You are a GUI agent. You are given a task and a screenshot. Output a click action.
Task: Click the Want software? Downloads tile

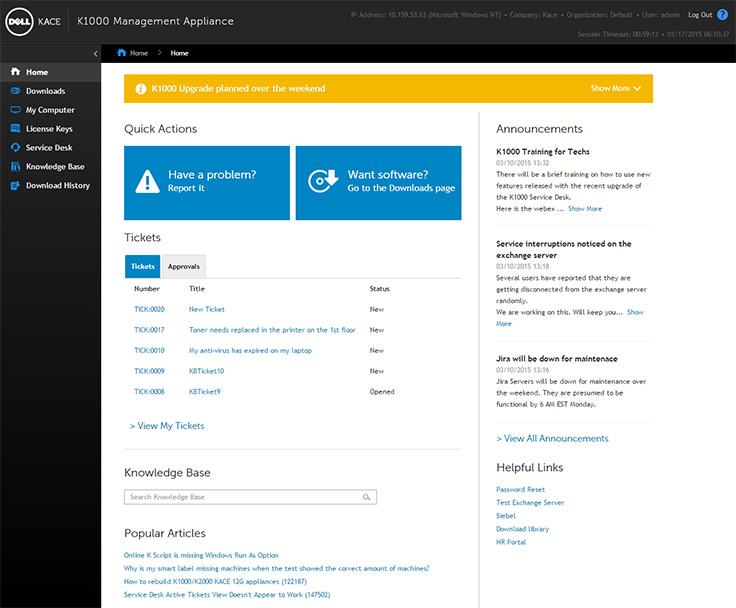coord(378,183)
